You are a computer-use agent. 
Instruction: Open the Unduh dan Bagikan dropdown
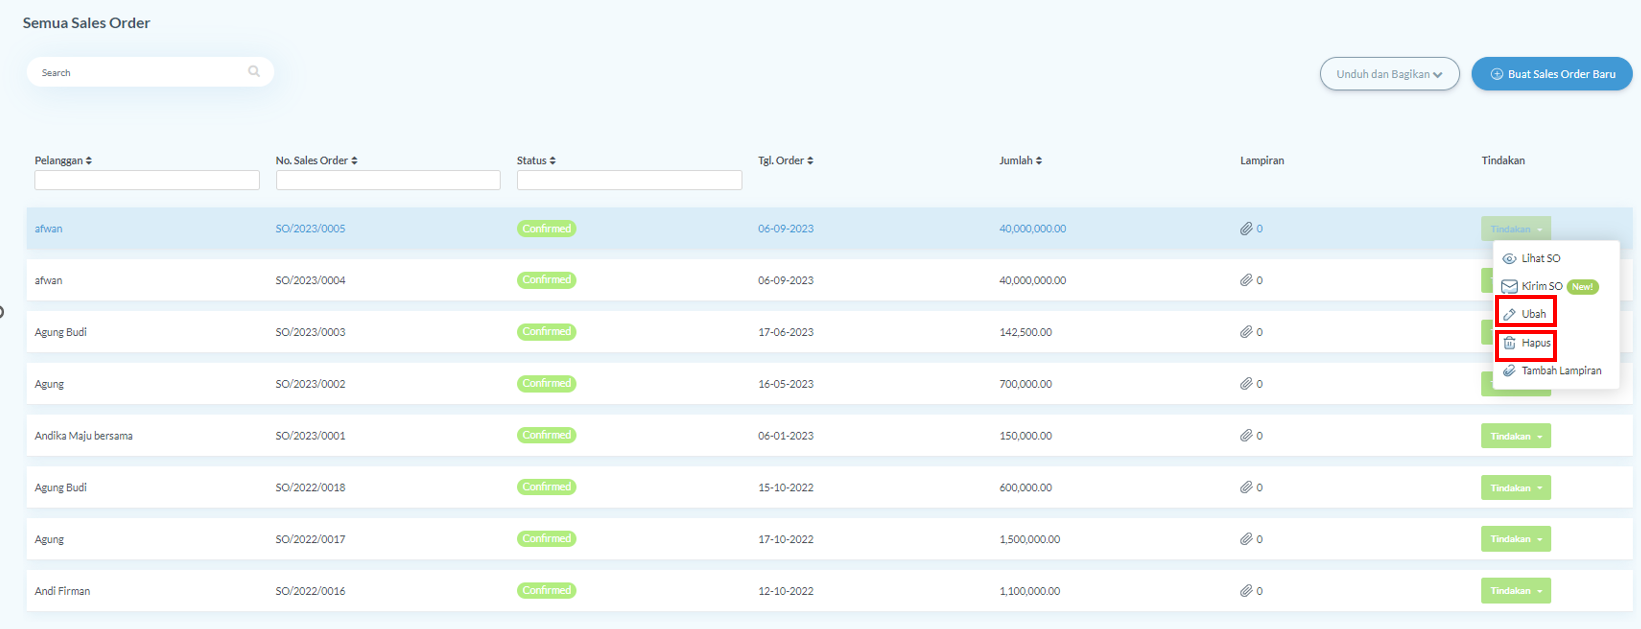(1389, 74)
